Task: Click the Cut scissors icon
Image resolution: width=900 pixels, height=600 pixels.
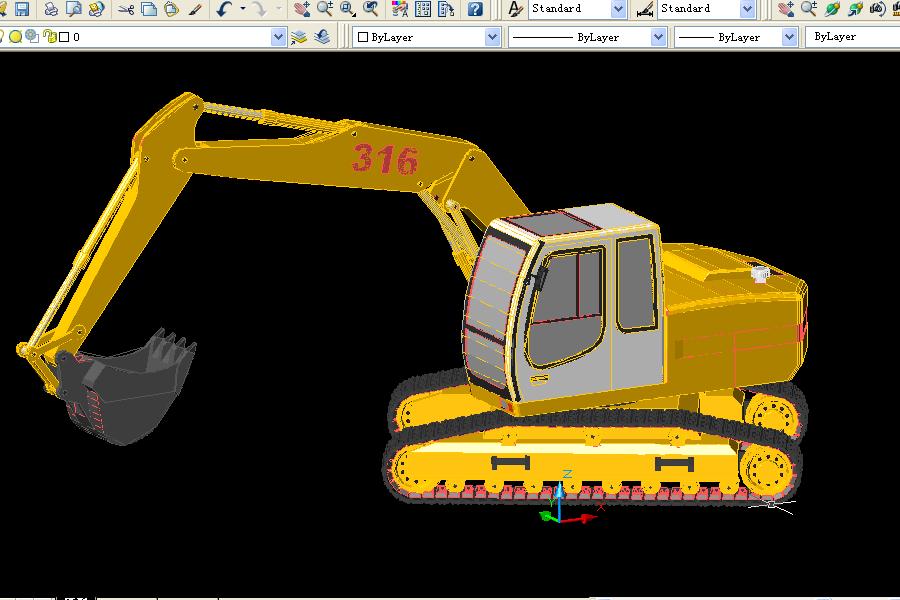Action: pos(126,9)
